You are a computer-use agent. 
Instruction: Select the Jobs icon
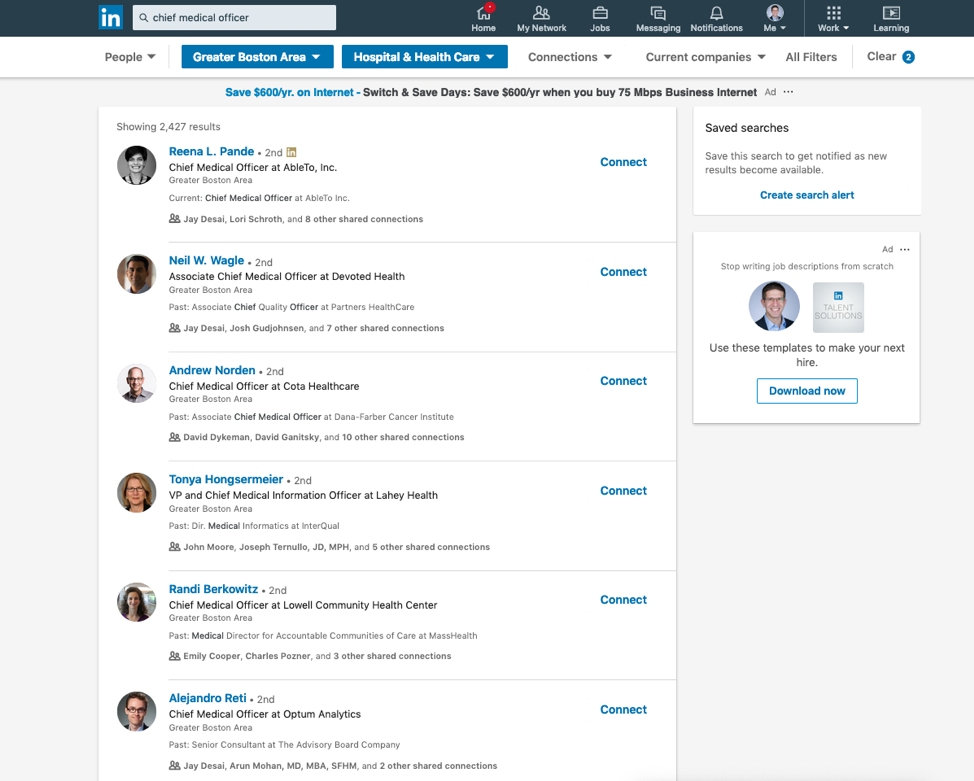[599, 18]
